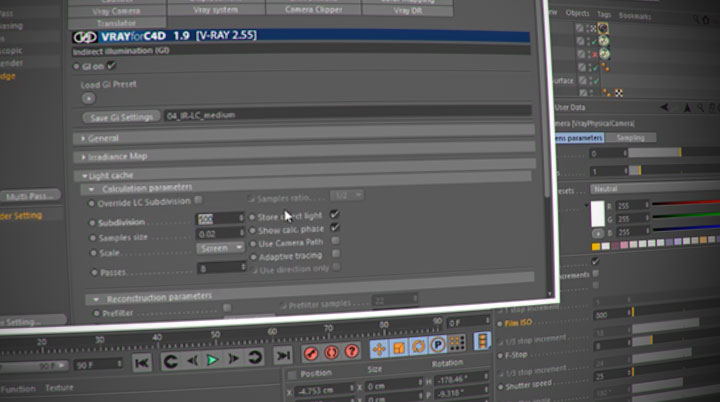Click the green-checked round tag in second row
The width and height of the screenshot is (720, 402).
604,41
